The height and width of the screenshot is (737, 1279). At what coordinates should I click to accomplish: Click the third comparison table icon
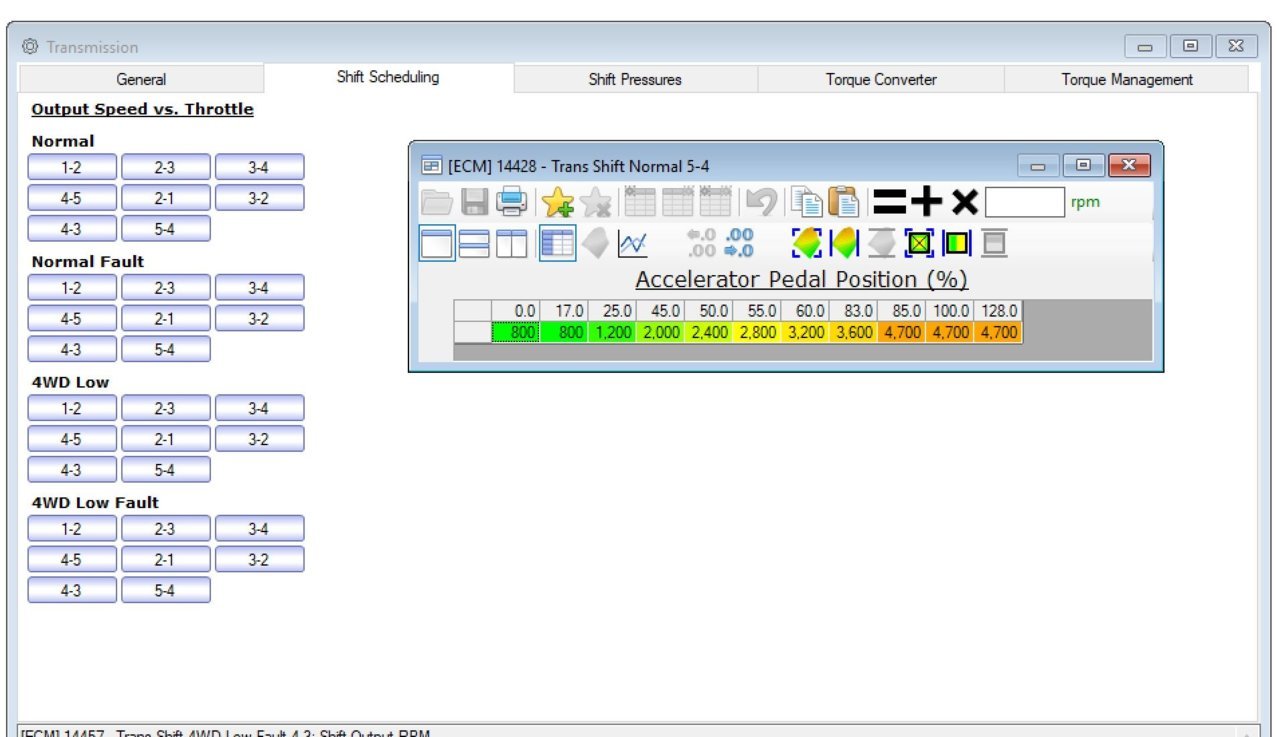(x=715, y=203)
